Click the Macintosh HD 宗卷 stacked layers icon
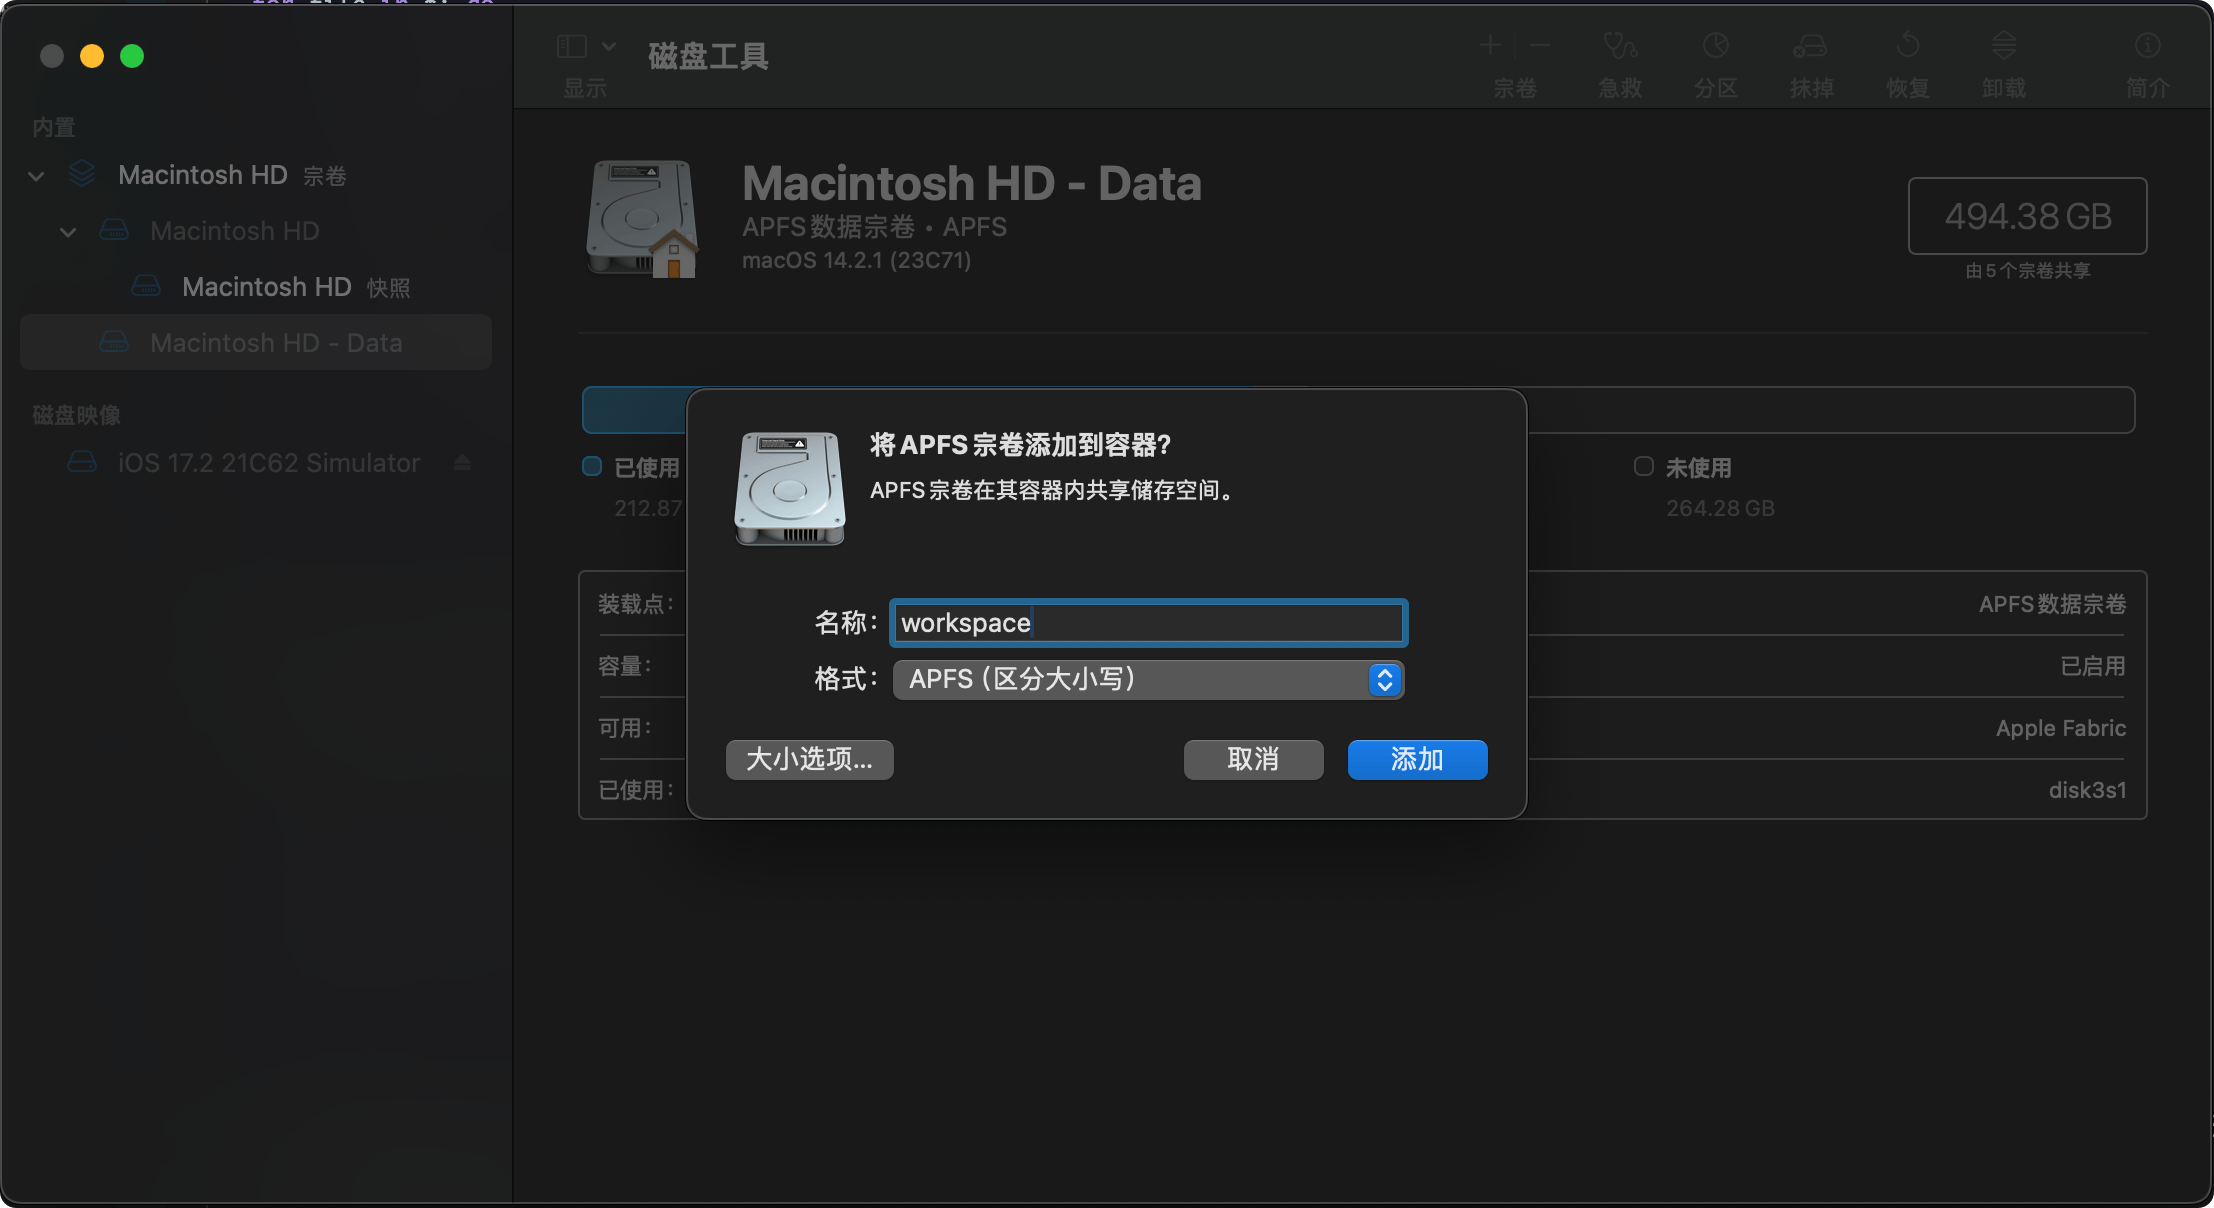2214x1208 pixels. pos(82,174)
